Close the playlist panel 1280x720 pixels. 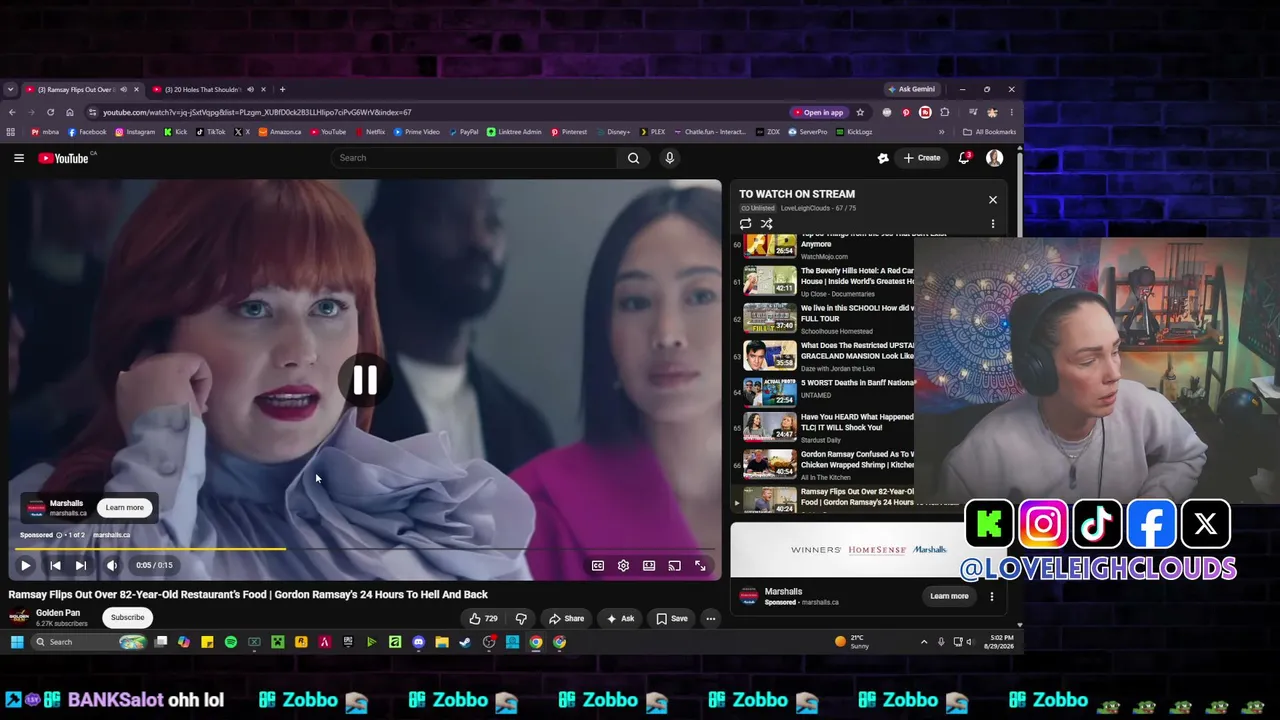pos(993,200)
